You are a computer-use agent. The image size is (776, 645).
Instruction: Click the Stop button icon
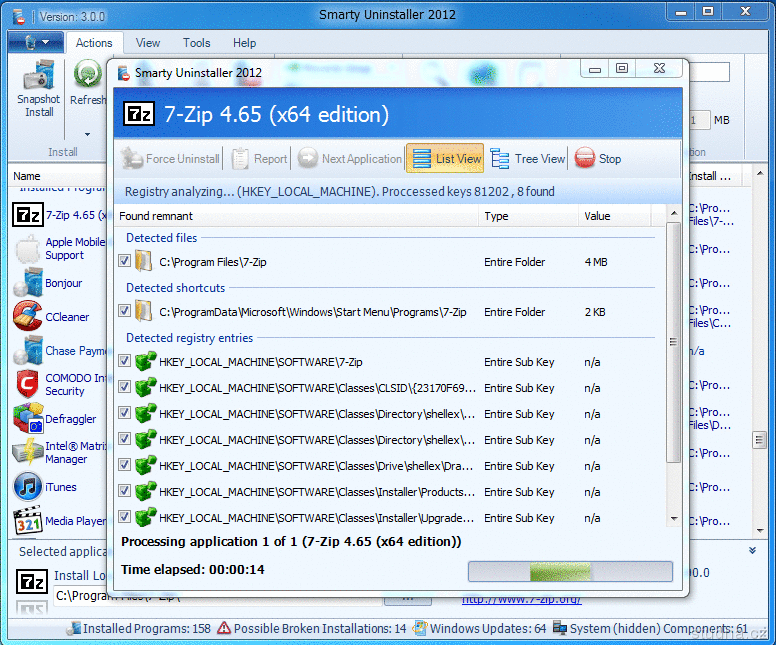coord(585,158)
